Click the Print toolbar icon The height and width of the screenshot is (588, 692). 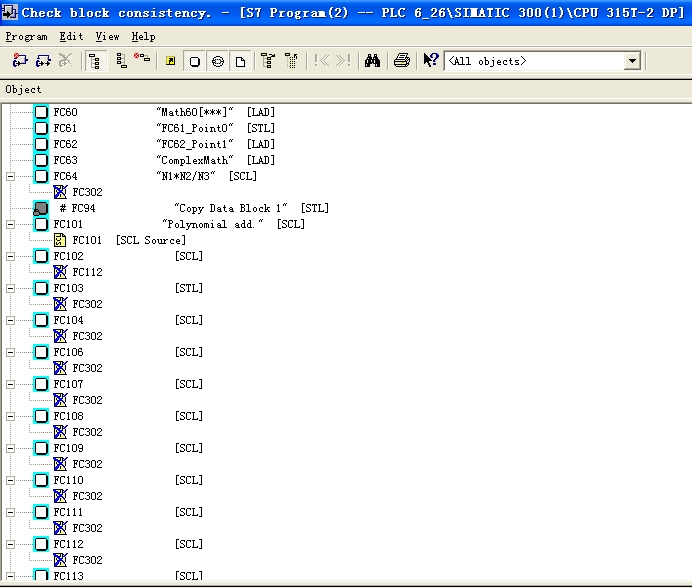pyautogui.click(x=402, y=60)
